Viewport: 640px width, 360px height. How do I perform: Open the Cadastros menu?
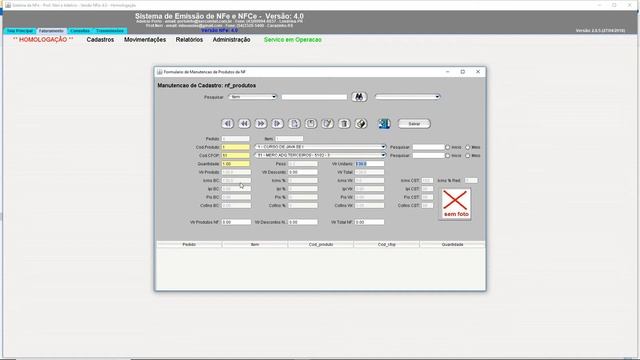pos(100,40)
